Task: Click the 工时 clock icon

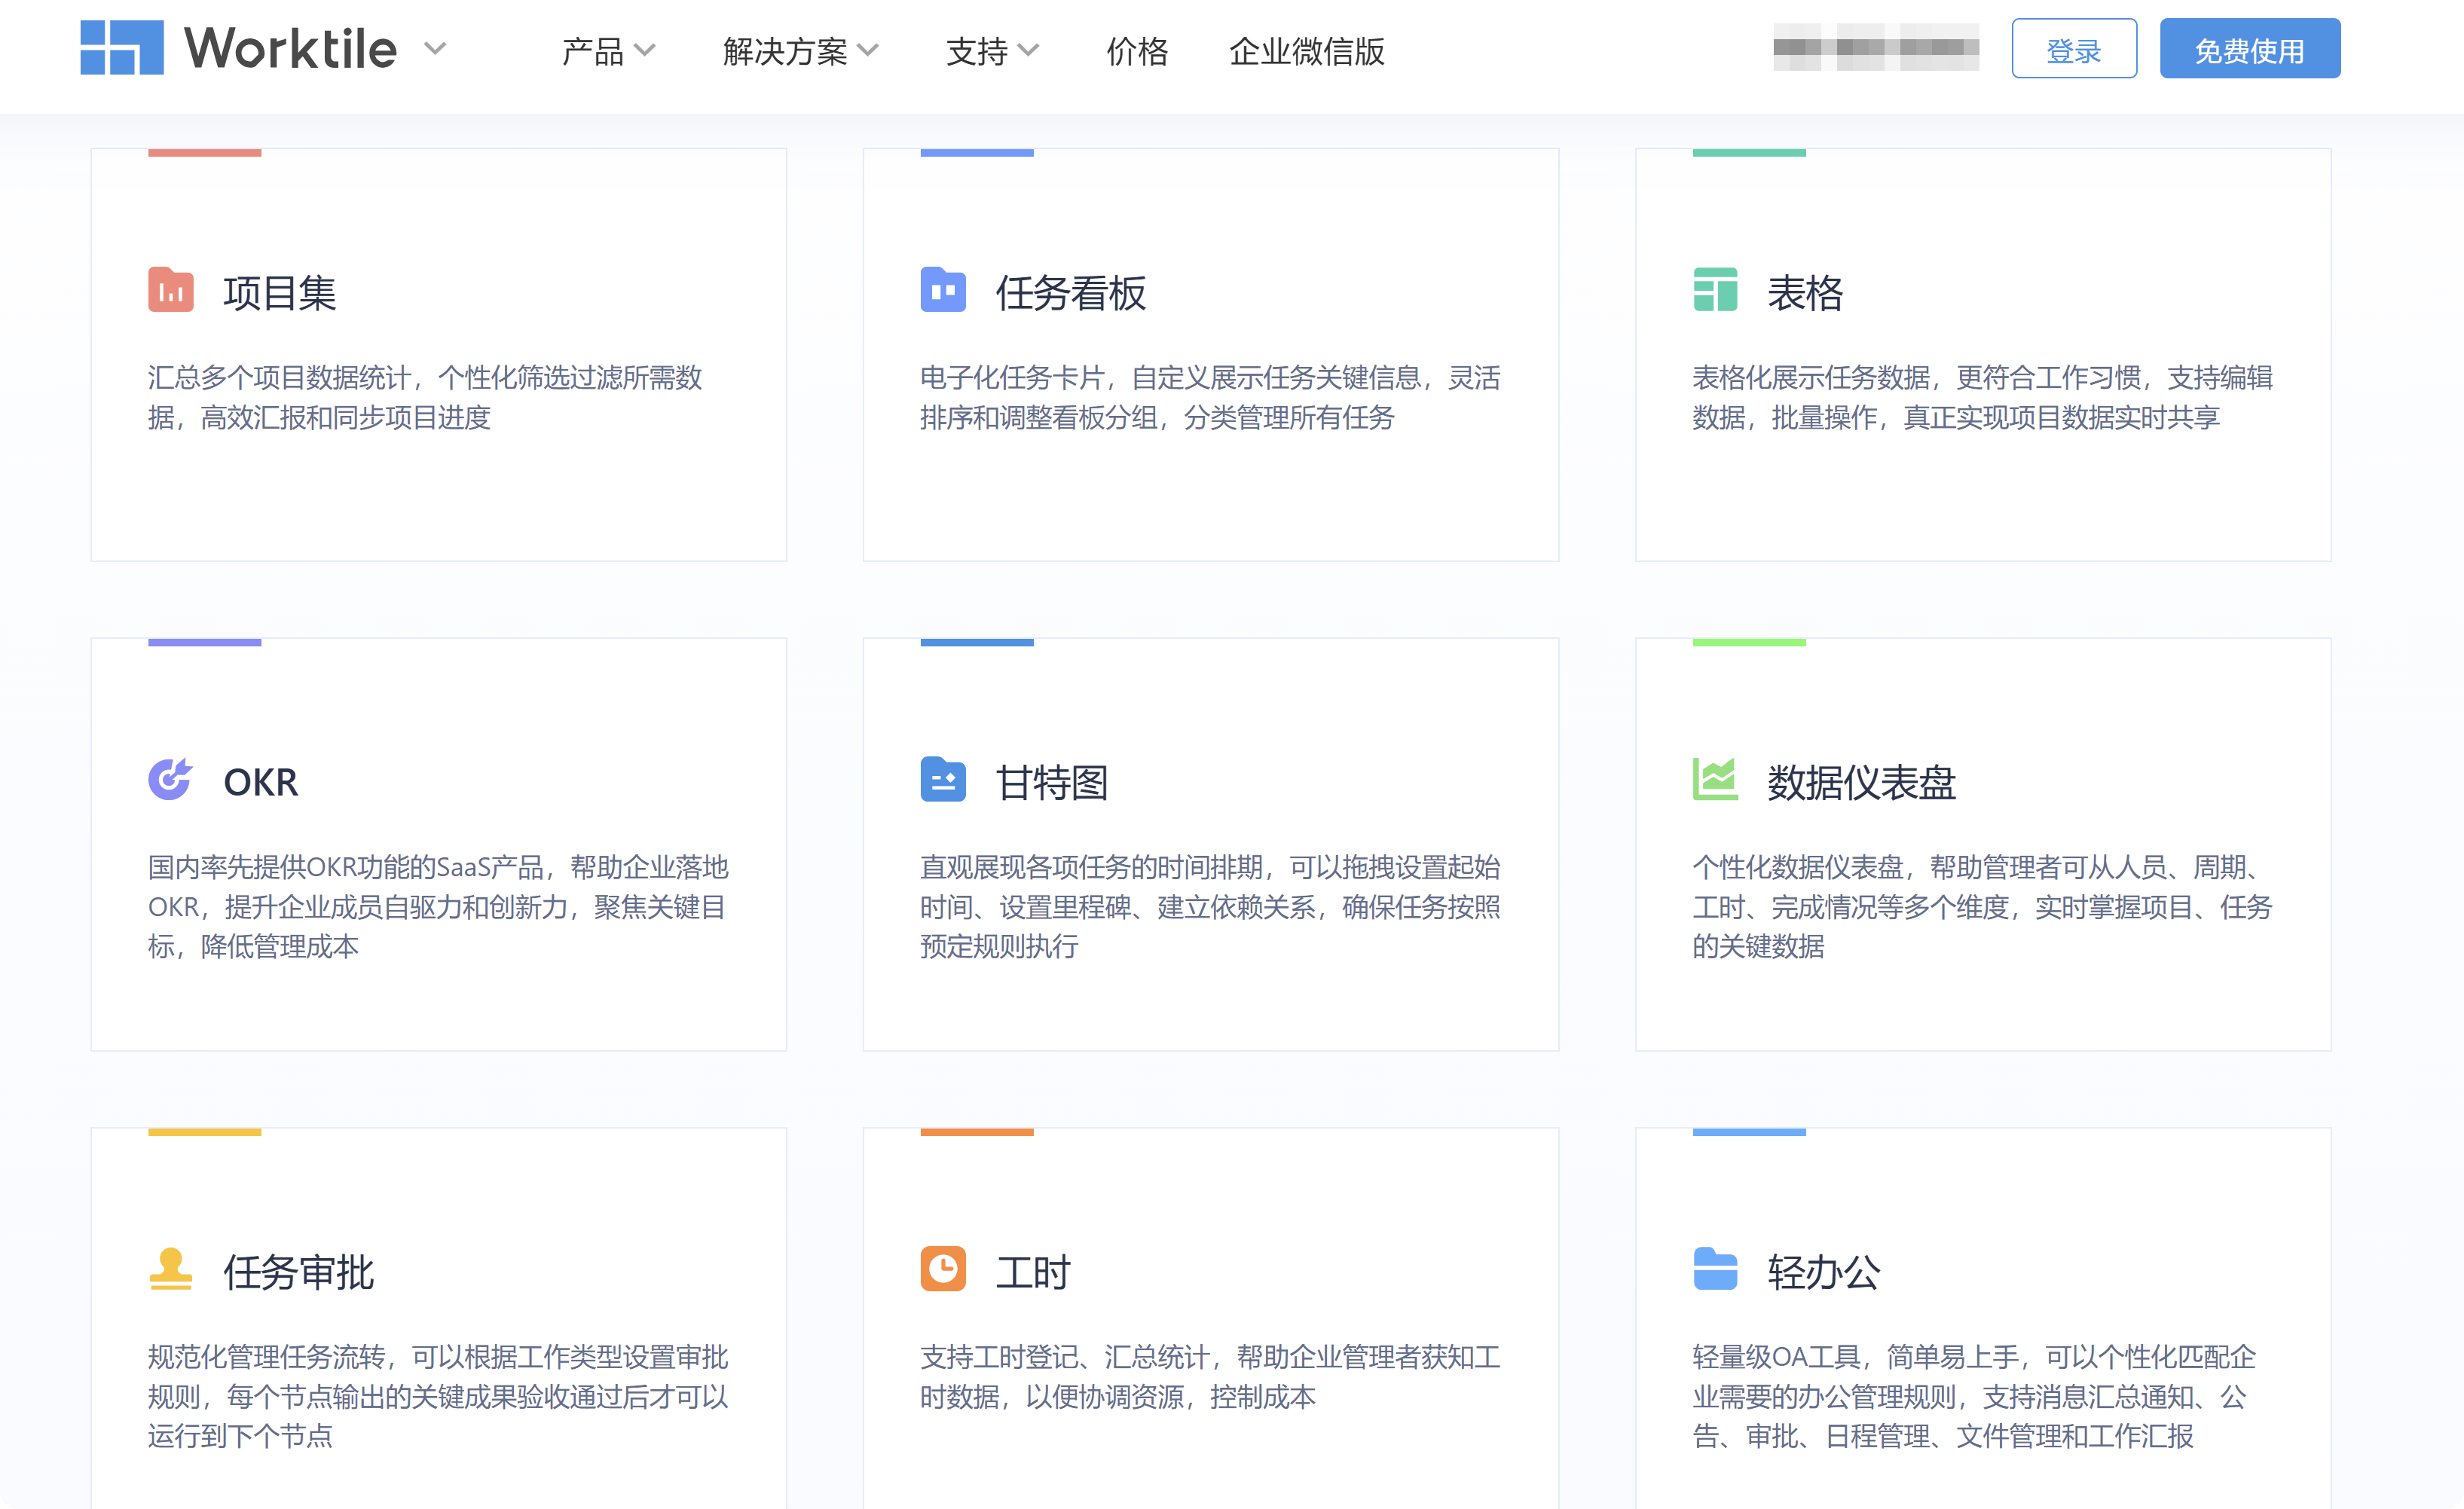Action: coord(943,1270)
